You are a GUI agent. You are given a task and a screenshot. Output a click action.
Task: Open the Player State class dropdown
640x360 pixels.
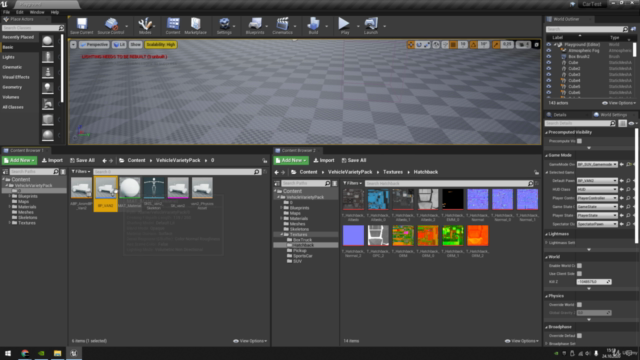(597, 215)
